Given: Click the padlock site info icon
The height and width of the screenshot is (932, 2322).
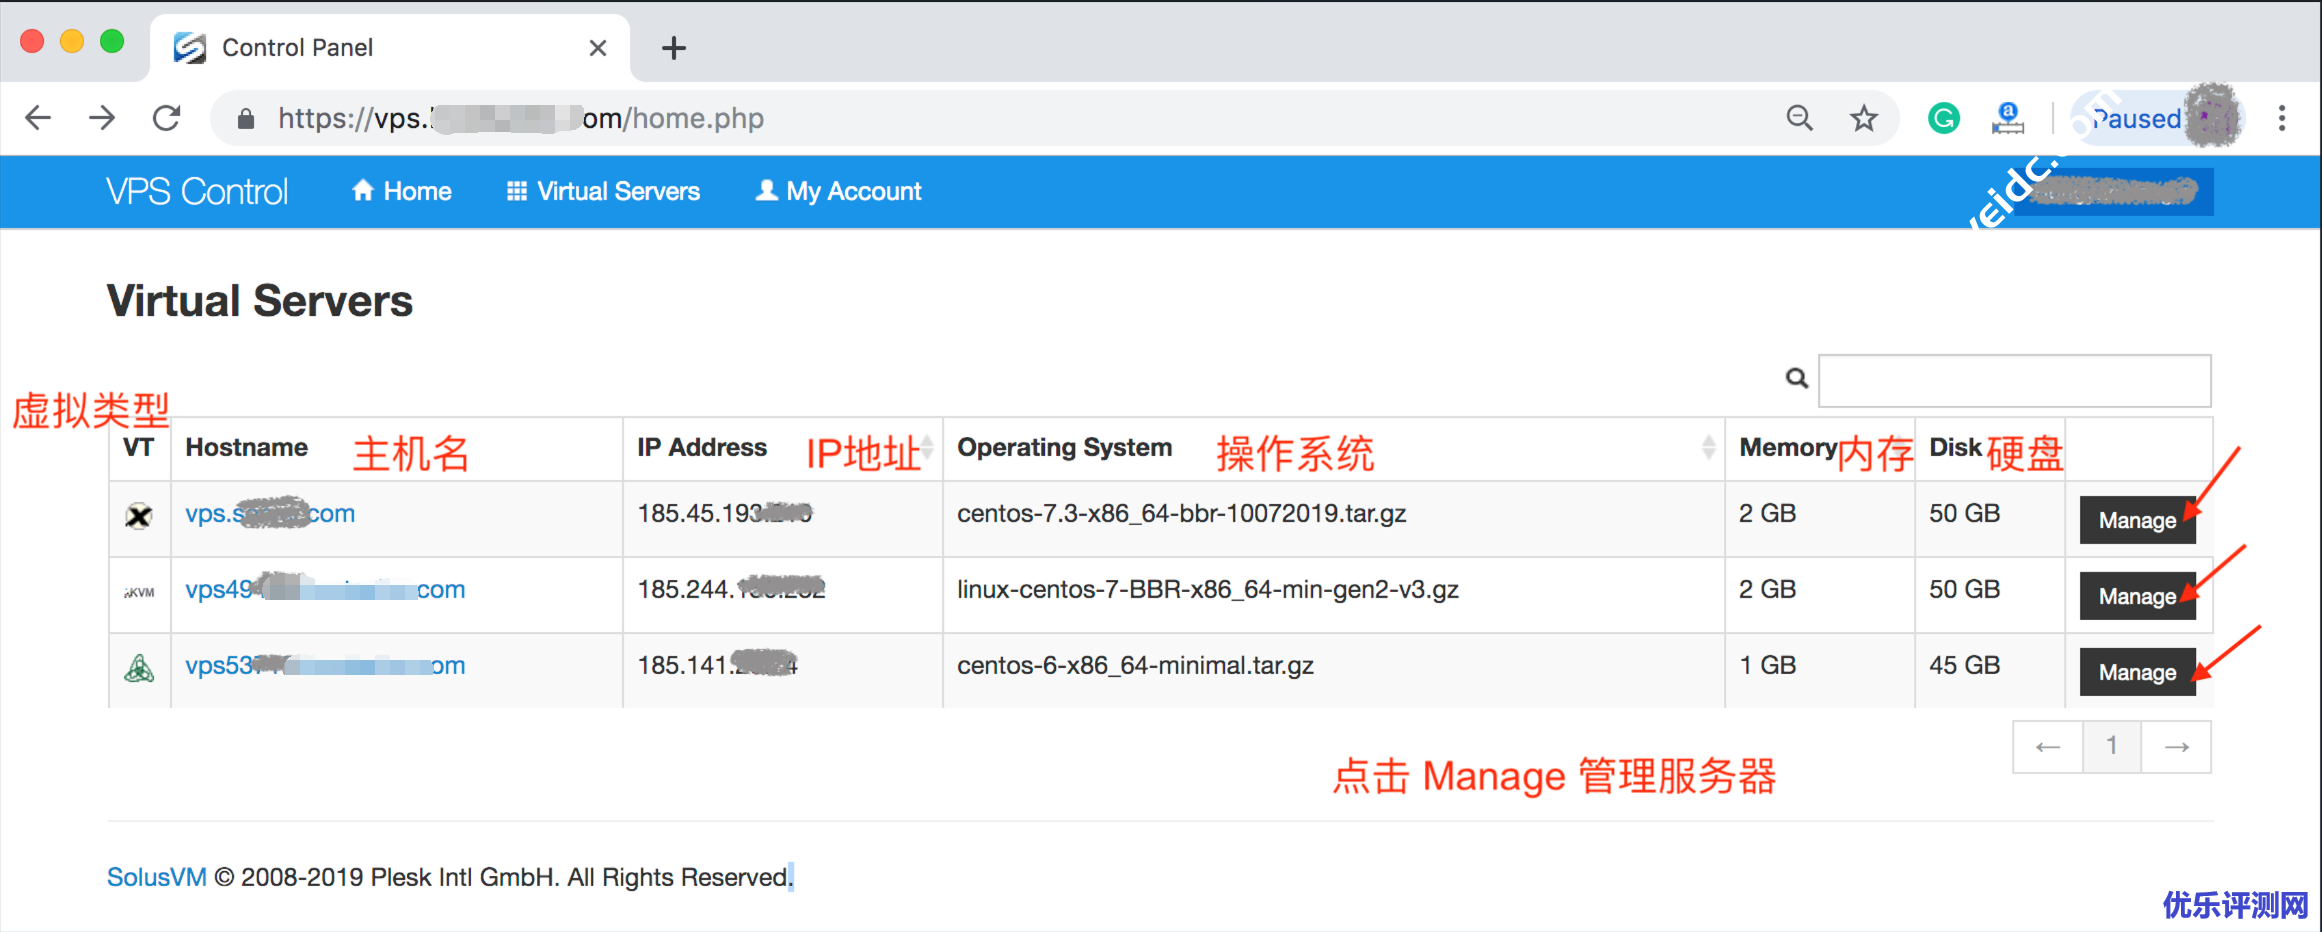Looking at the screenshot, I should (x=246, y=119).
